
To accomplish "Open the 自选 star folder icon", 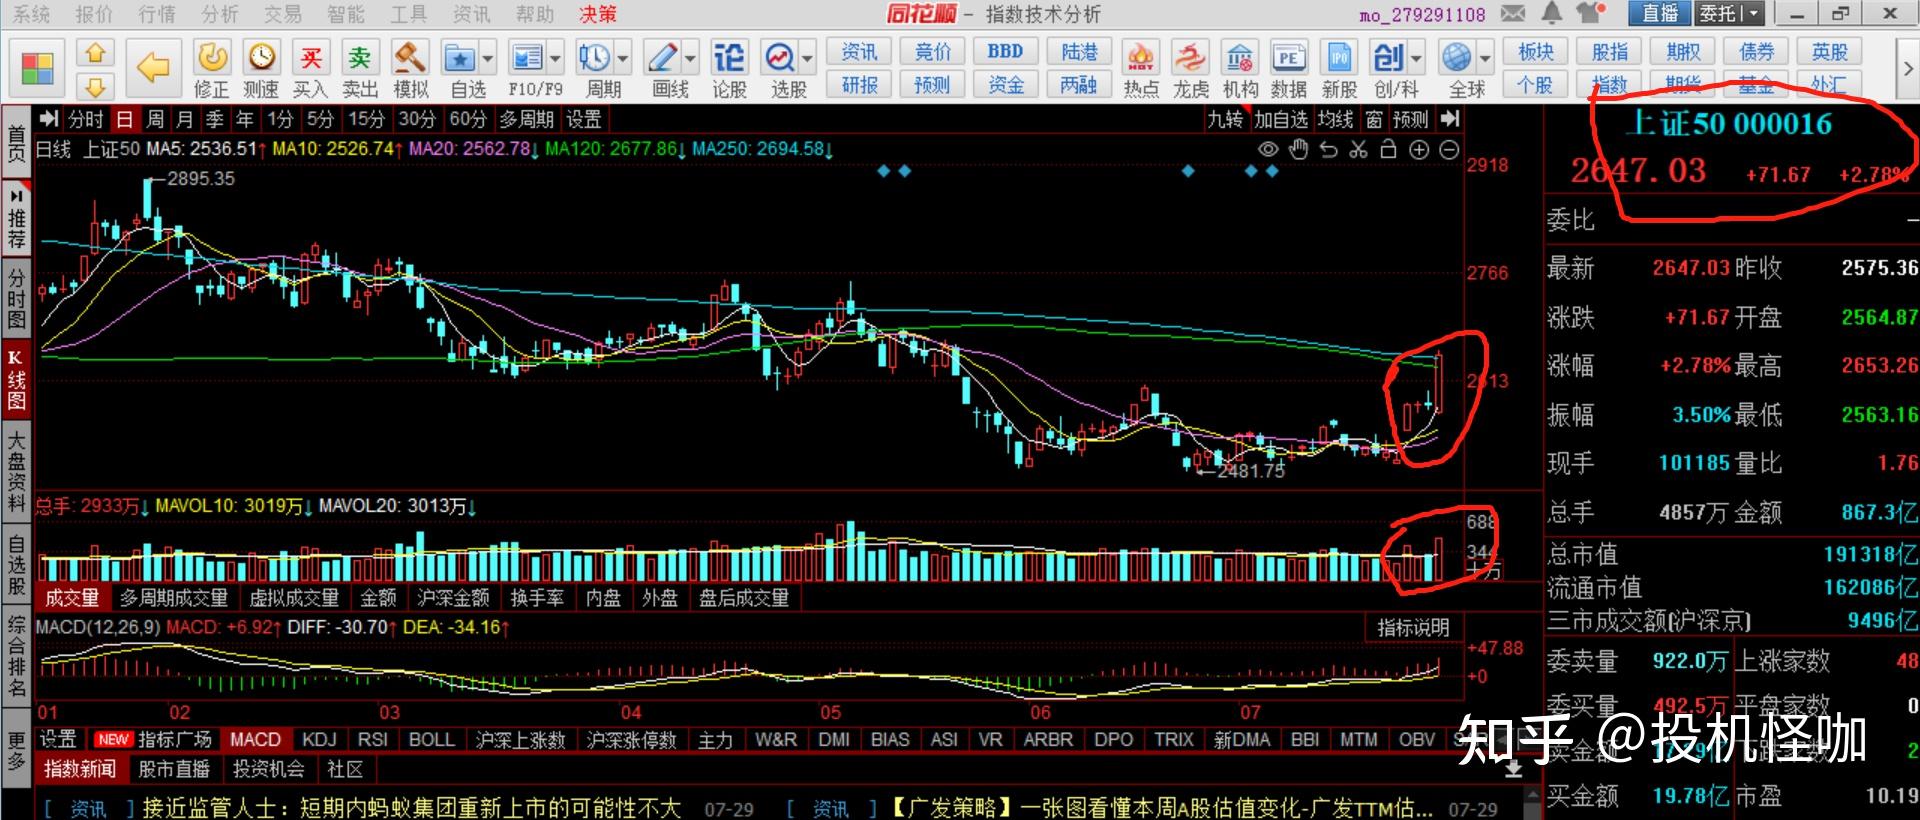I will [460, 58].
